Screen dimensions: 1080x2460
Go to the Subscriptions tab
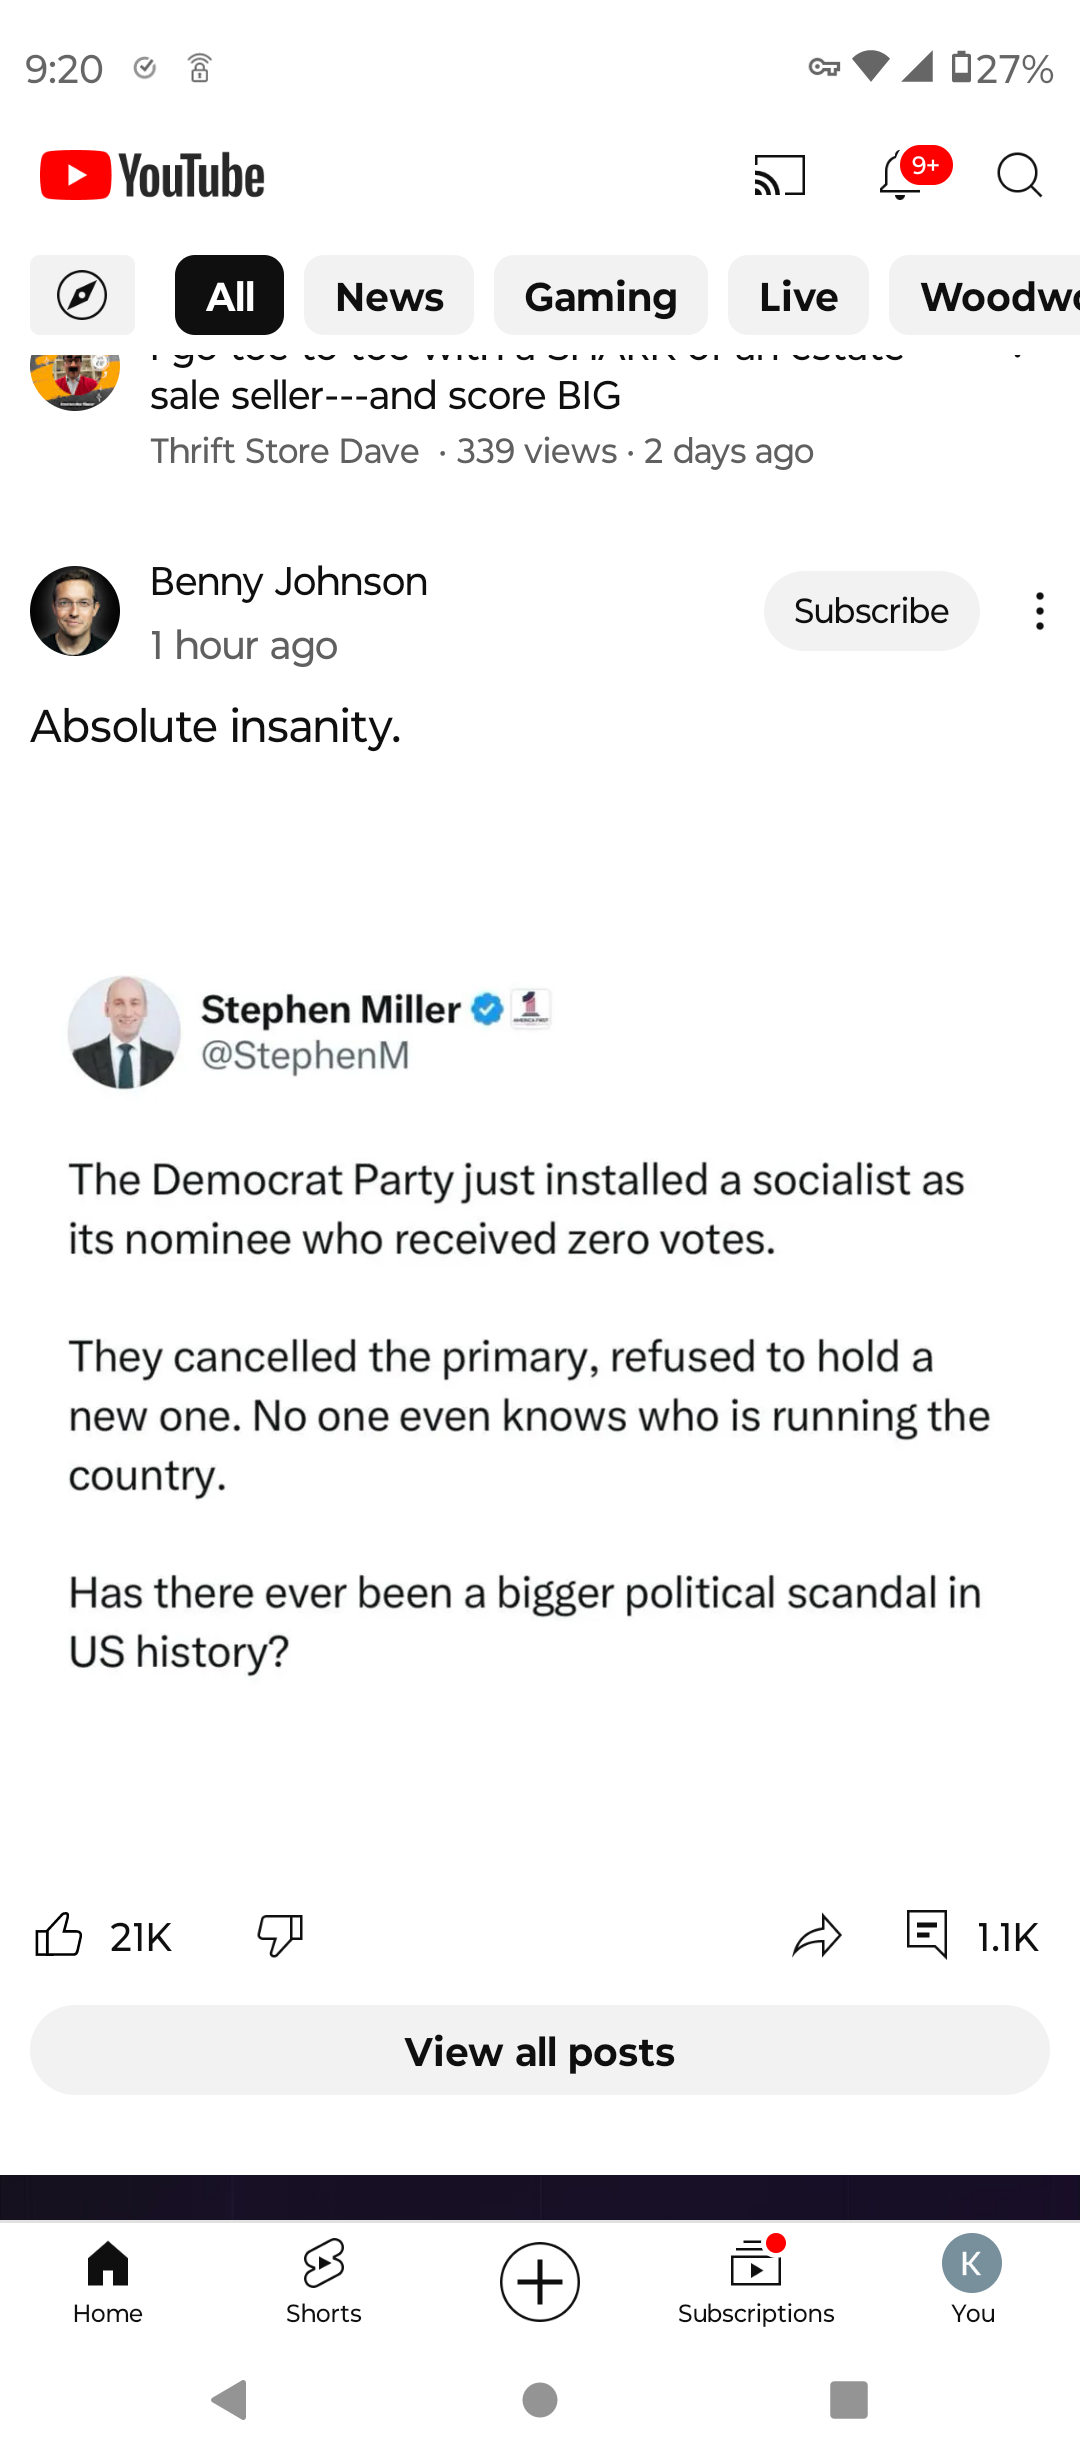[x=756, y=2282]
